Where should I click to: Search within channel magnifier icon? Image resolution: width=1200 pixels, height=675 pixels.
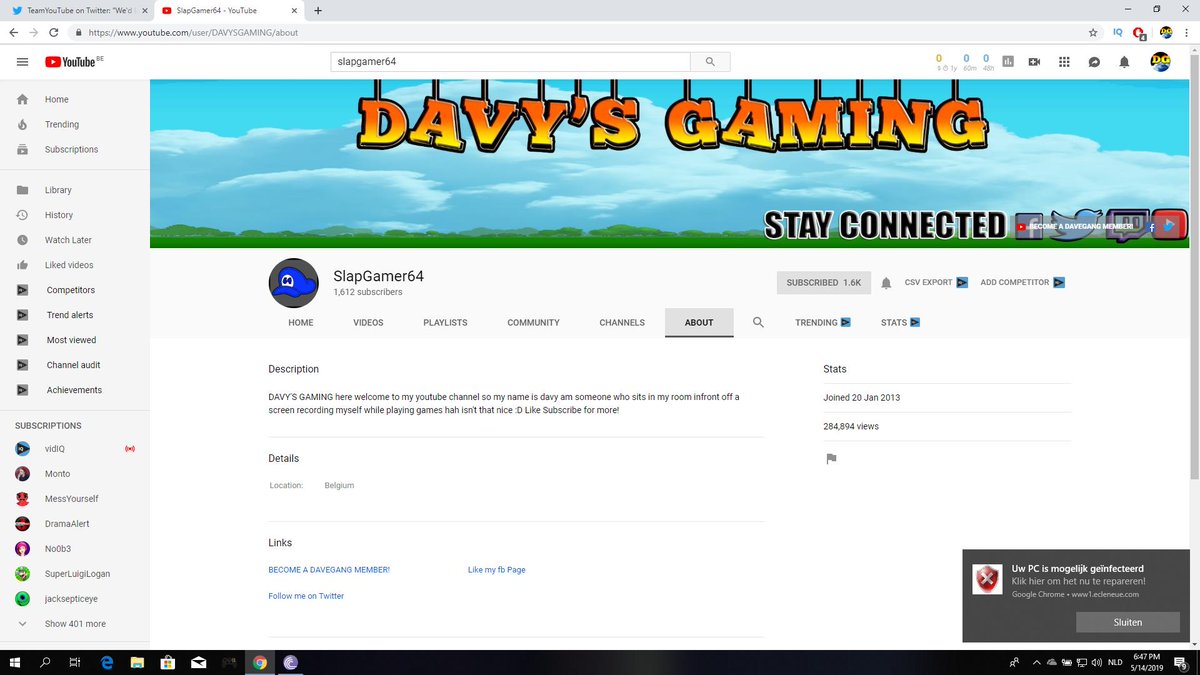(x=758, y=322)
